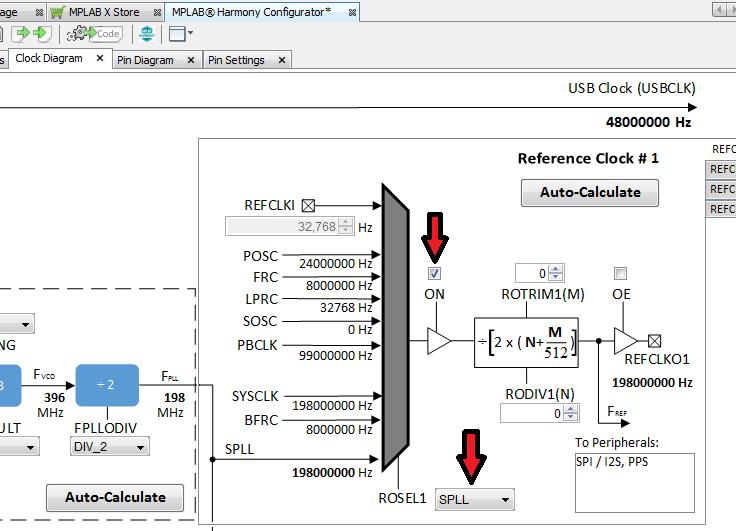Click the REFCLKI pin box
This screenshot has width=736, height=531.
[308, 205]
